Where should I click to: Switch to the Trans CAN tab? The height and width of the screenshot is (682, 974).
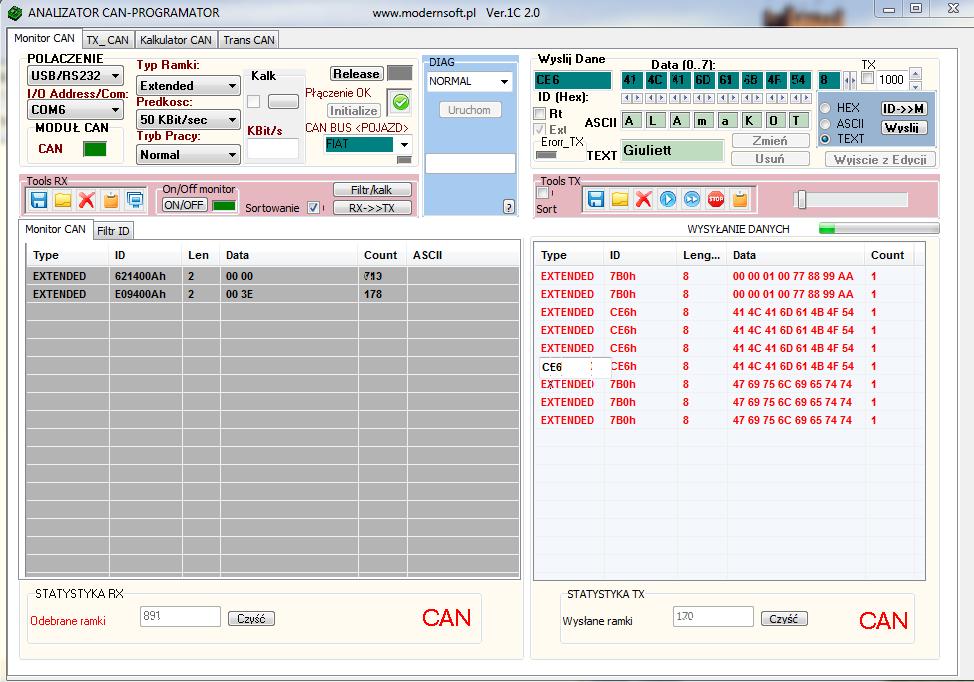coord(248,40)
